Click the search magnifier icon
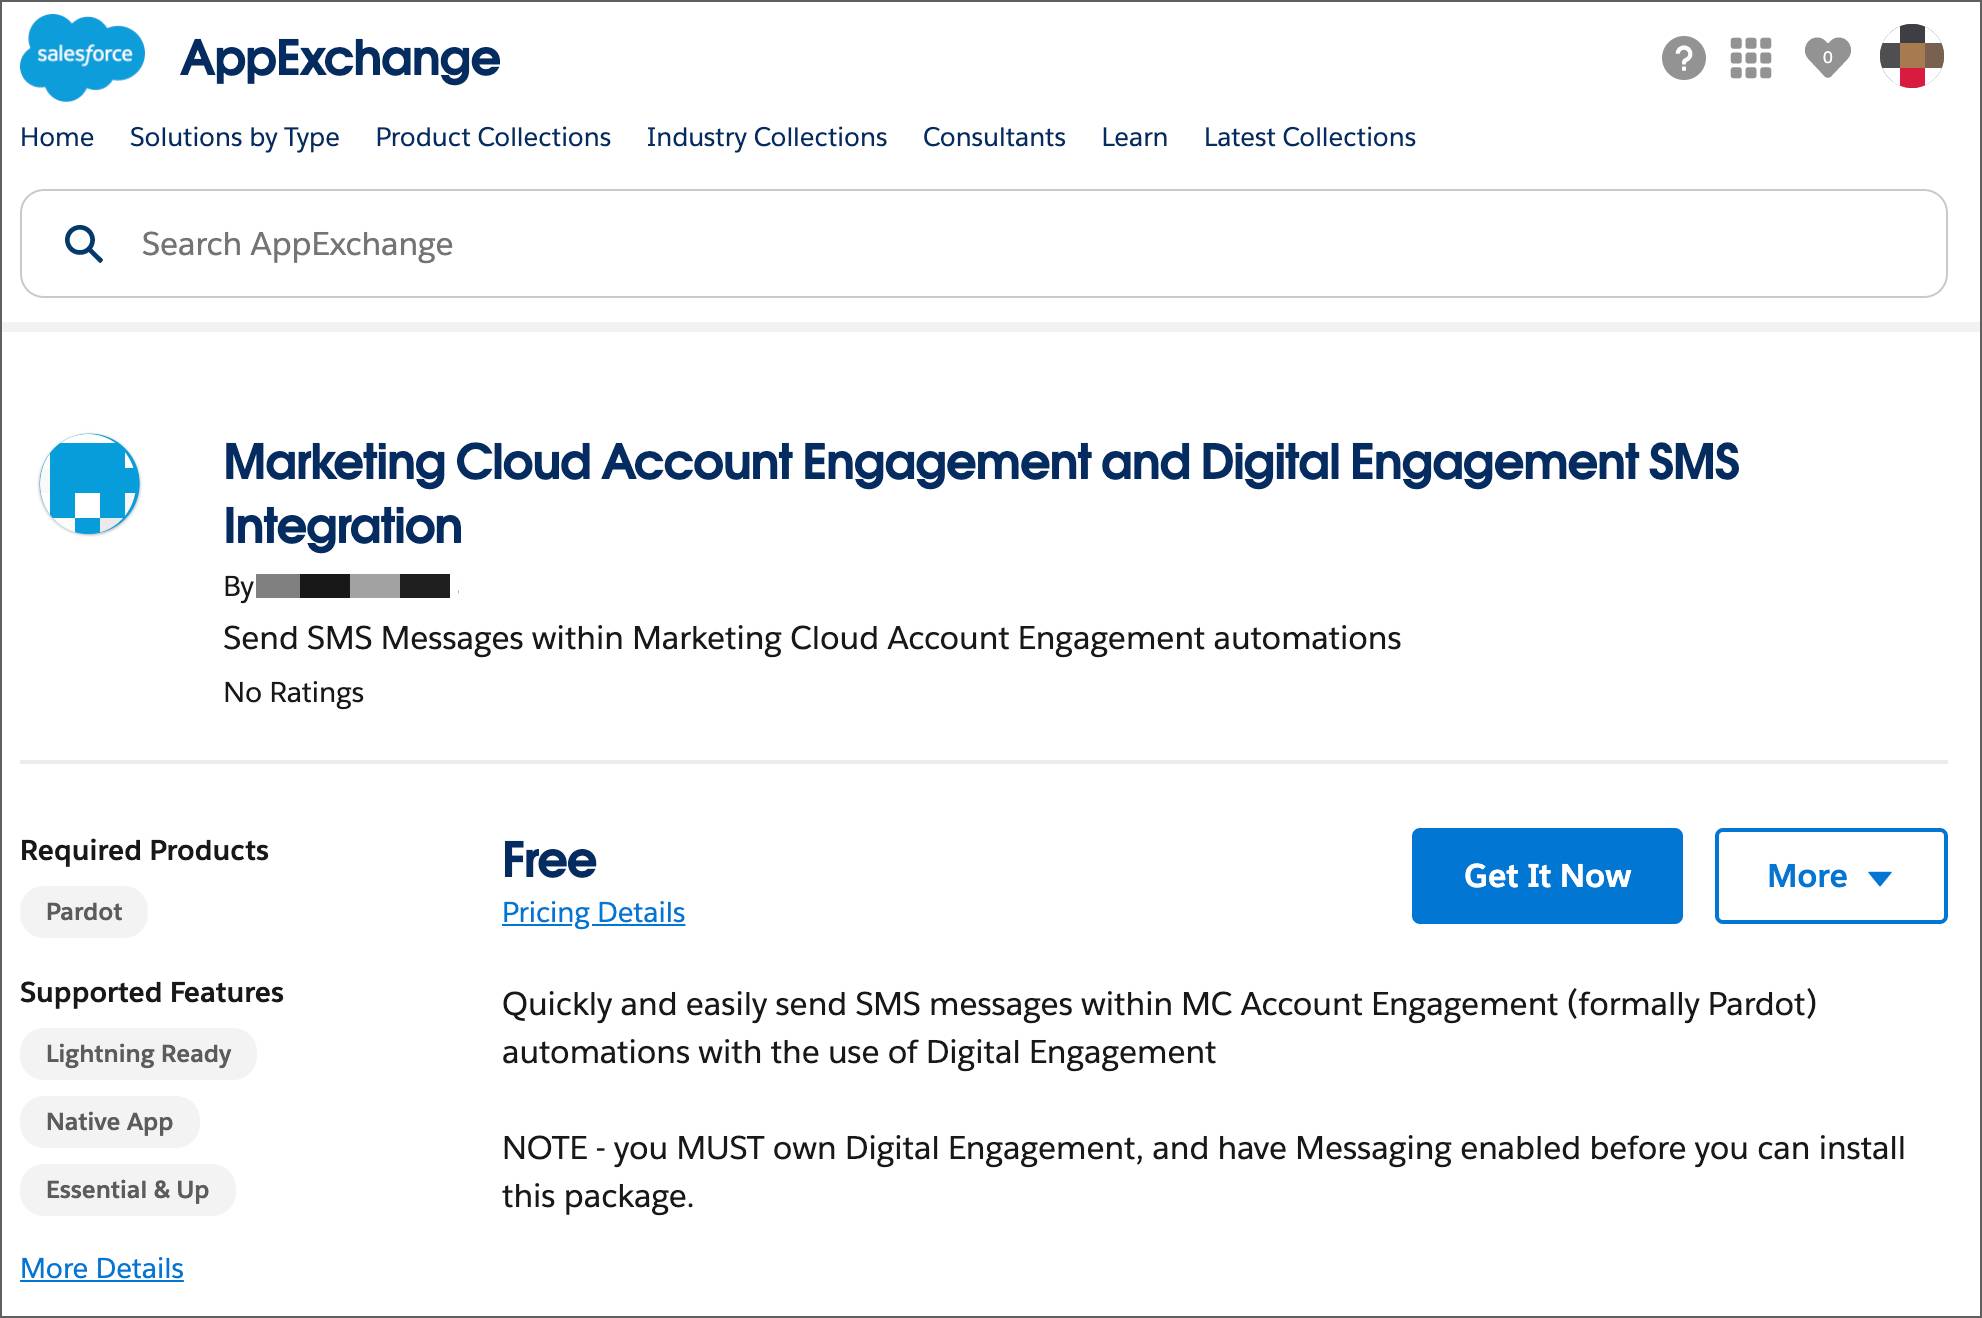Viewport: 1982px width, 1318px height. point(82,241)
